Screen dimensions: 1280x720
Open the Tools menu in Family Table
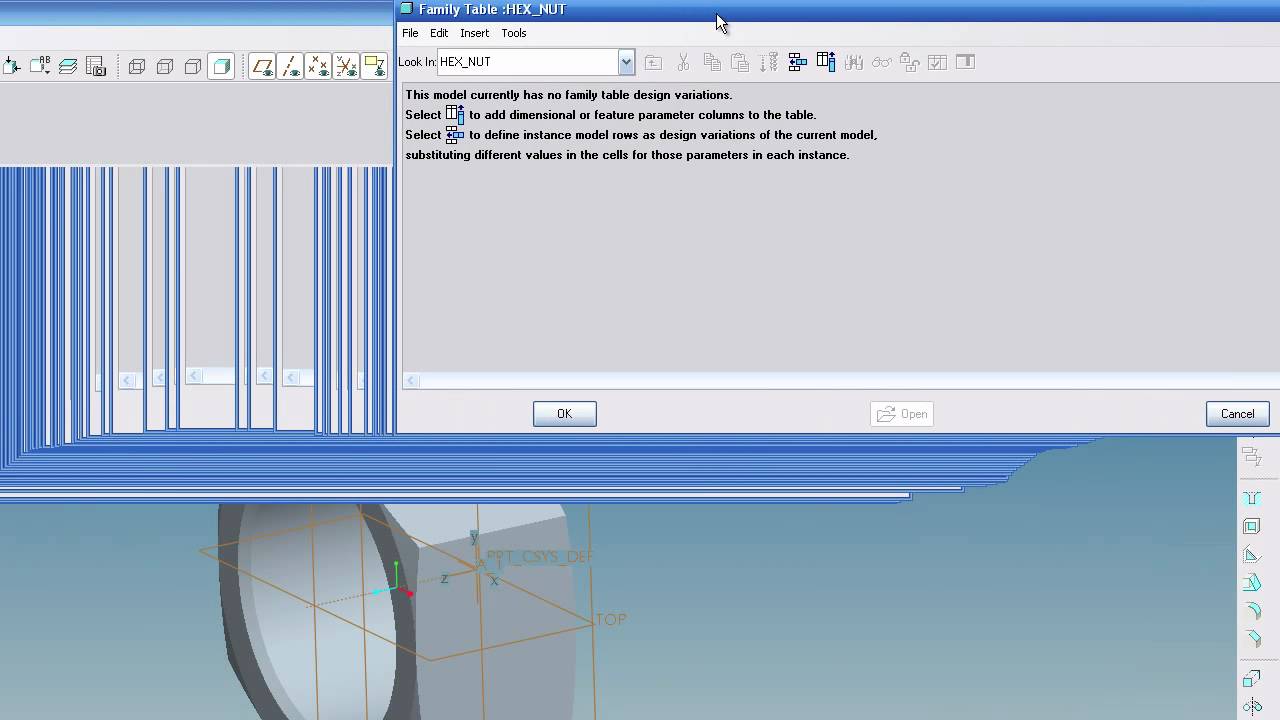(514, 33)
